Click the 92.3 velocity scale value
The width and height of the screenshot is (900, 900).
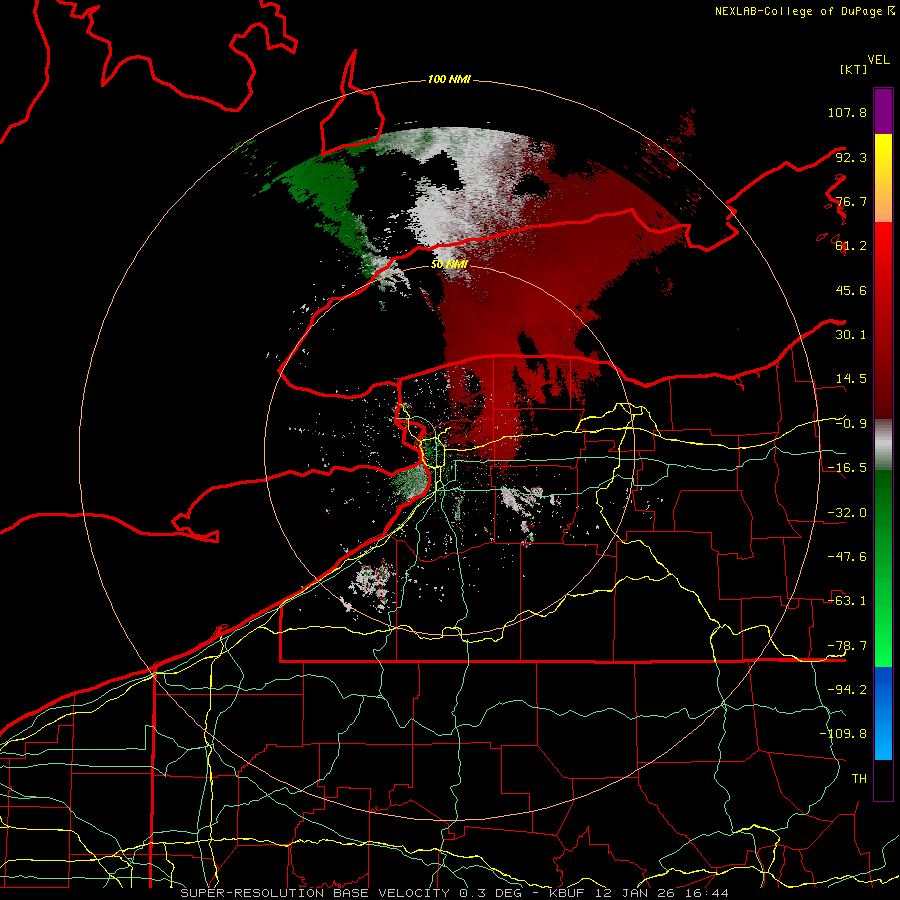pos(851,157)
